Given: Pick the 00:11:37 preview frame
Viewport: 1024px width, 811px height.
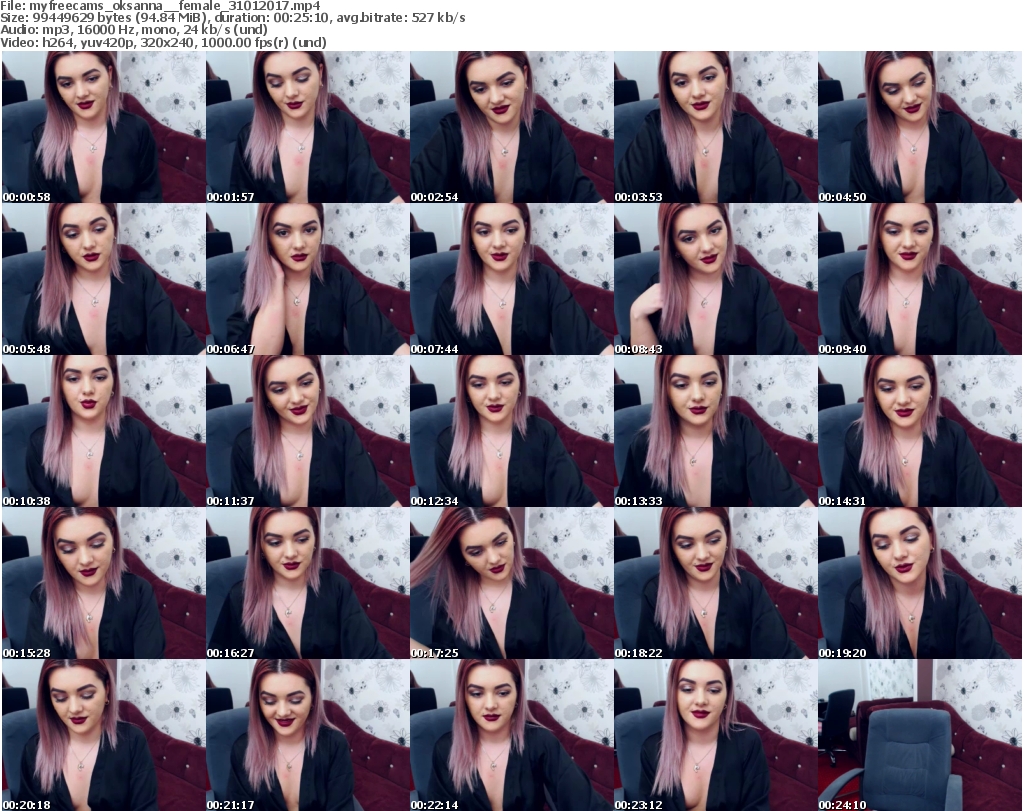Looking at the screenshot, I should [x=308, y=431].
